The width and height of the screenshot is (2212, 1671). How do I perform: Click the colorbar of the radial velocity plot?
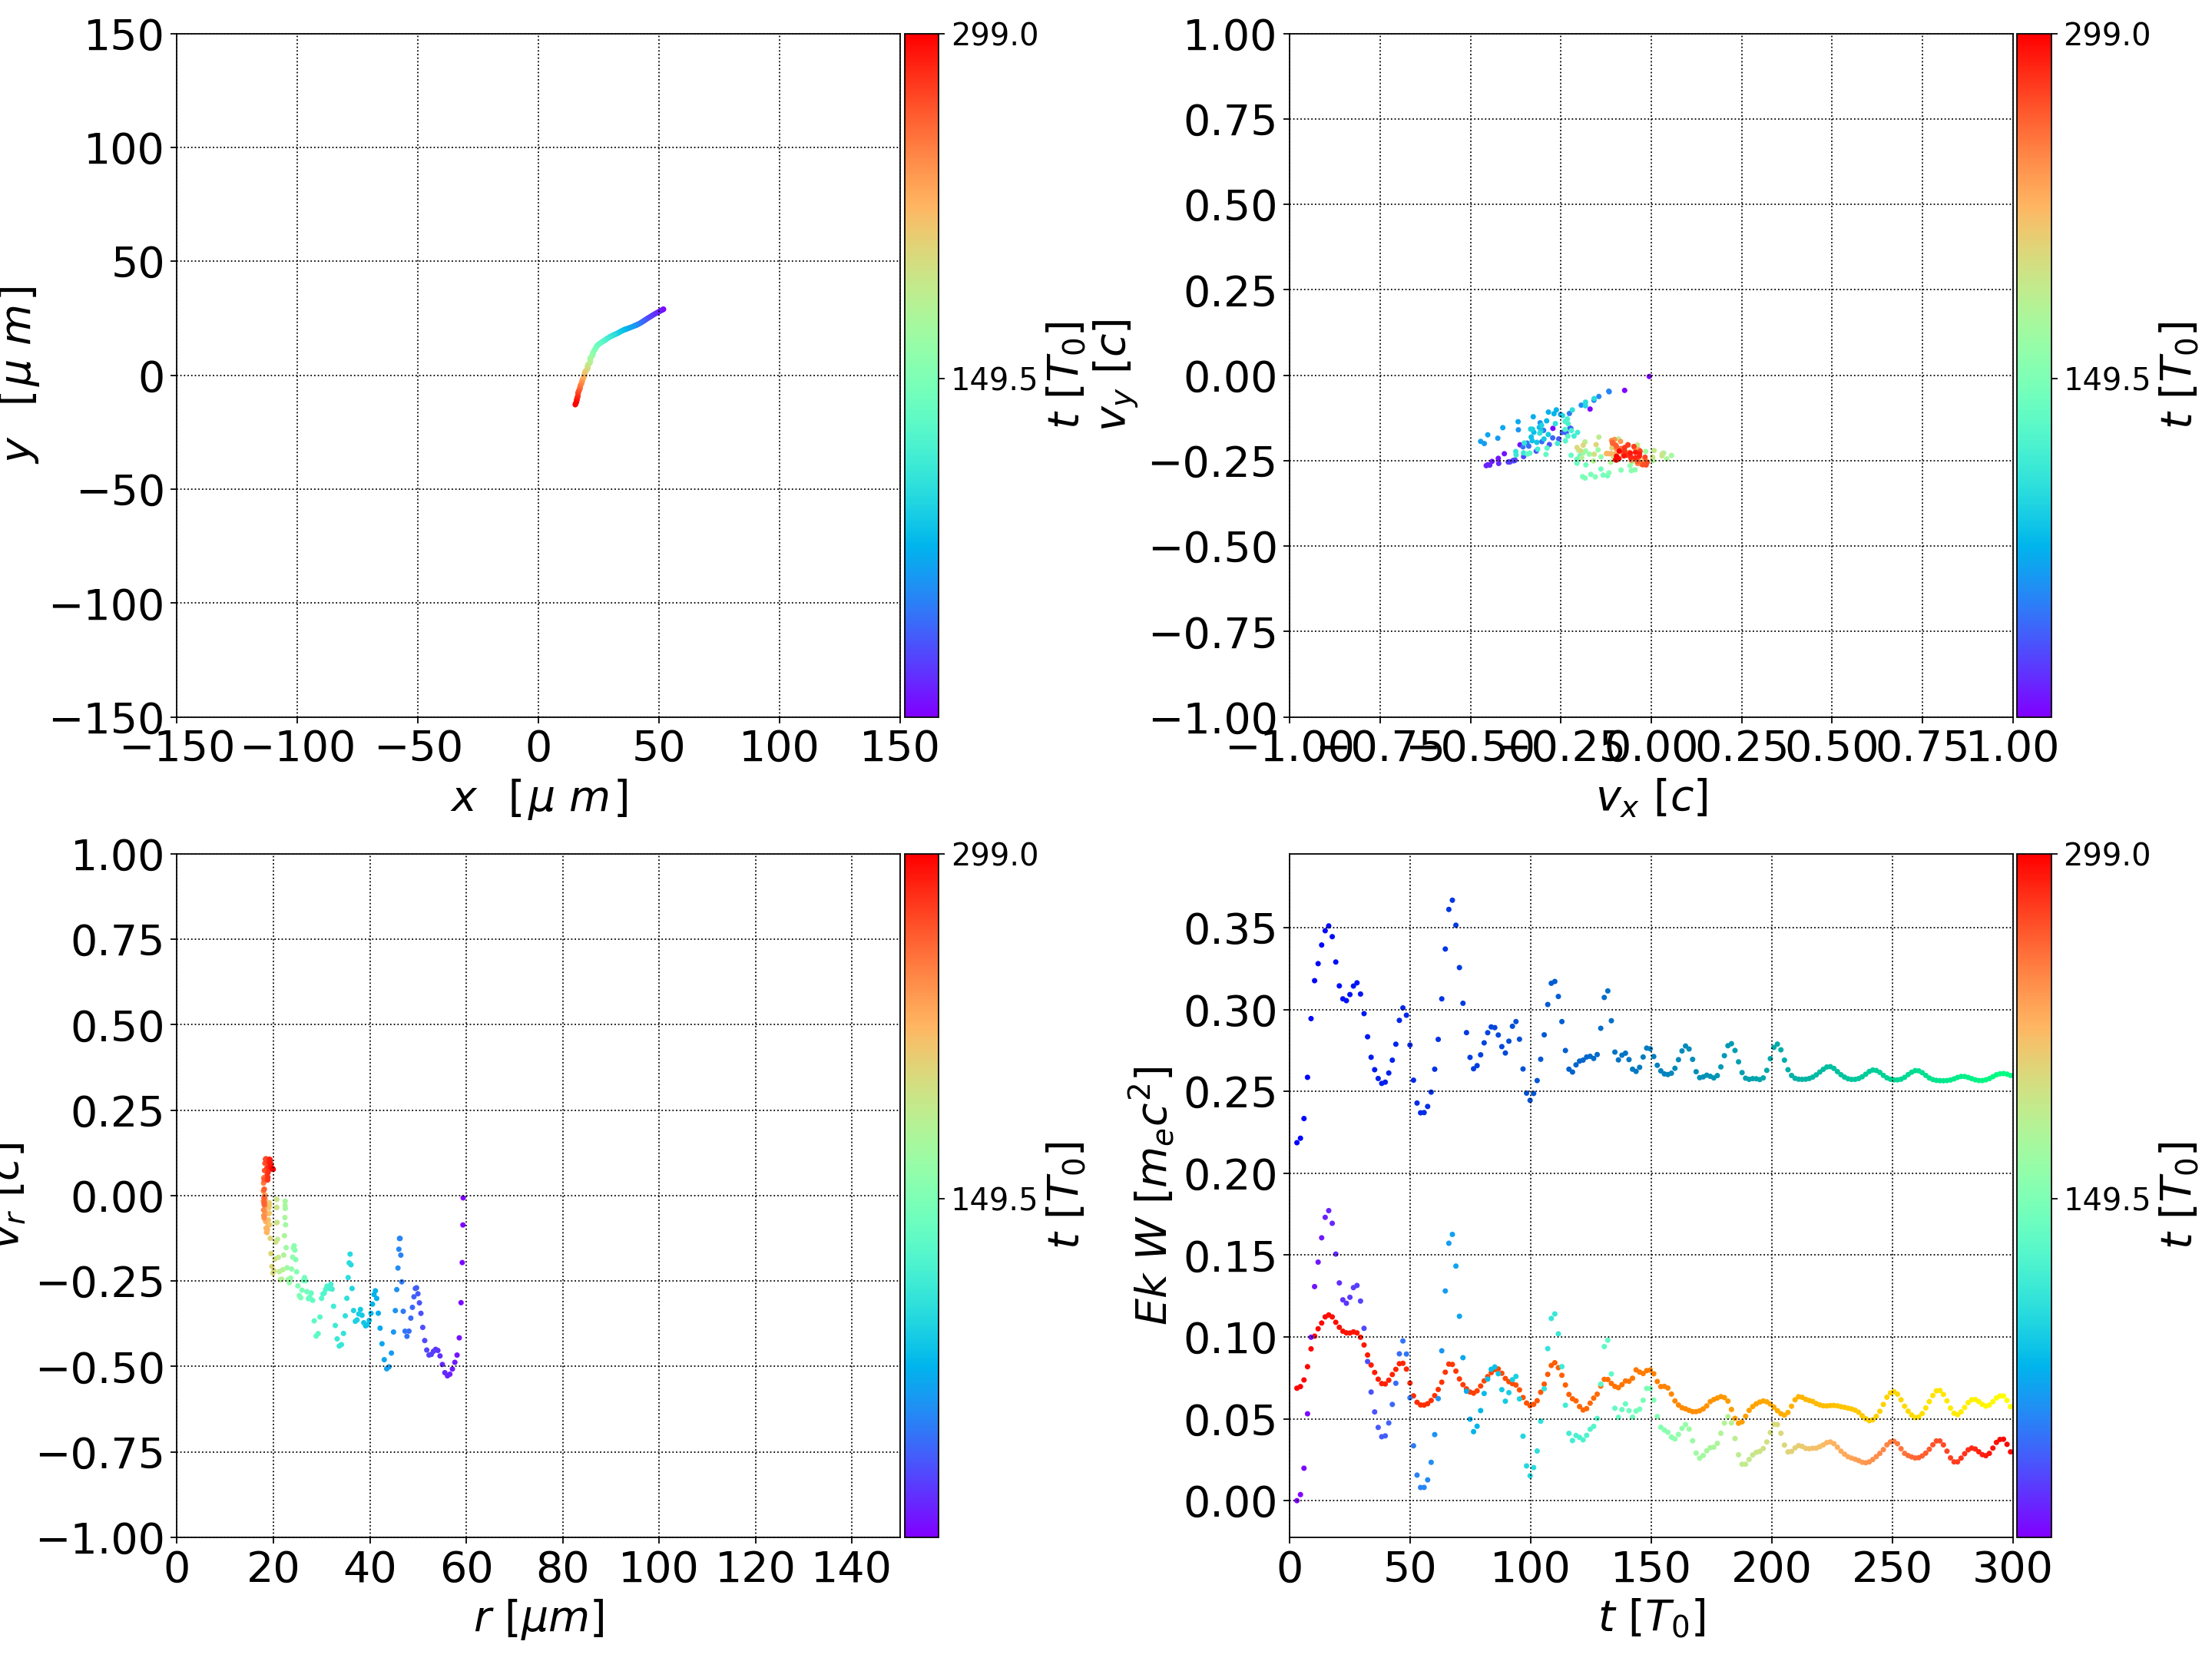tap(921, 1195)
